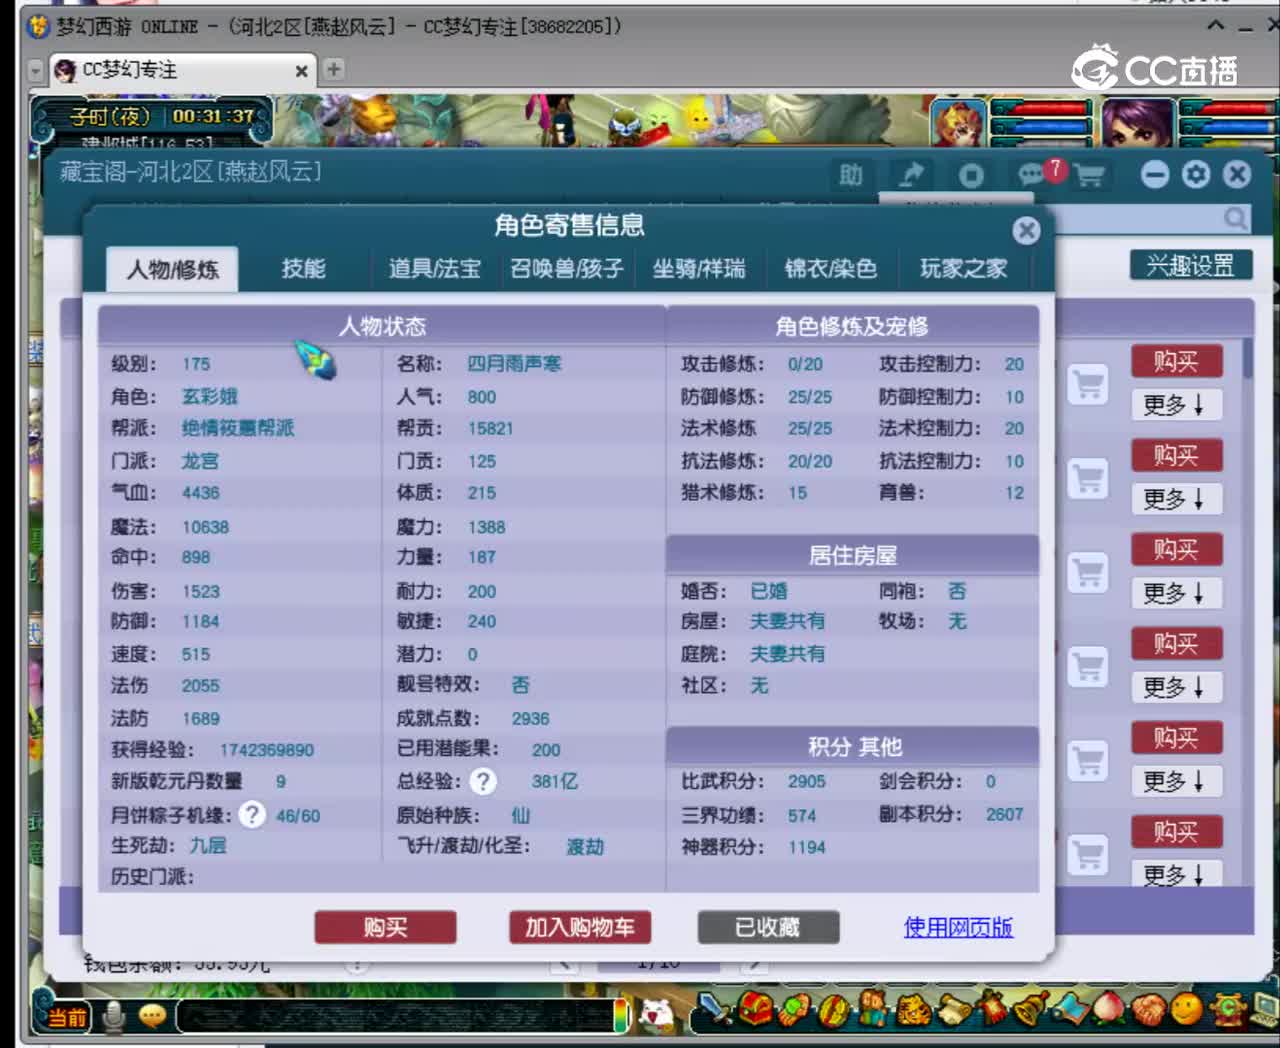Open messages bubble with 7 badge
This screenshot has height=1048, width=1280.
click(x=1033, y=175)
